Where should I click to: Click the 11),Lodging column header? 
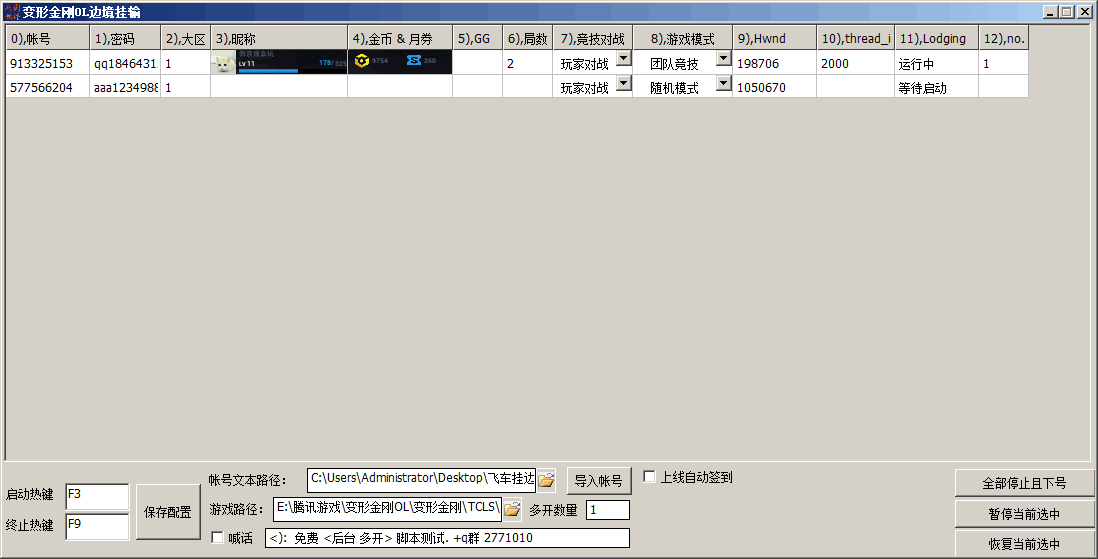[936, 39]
